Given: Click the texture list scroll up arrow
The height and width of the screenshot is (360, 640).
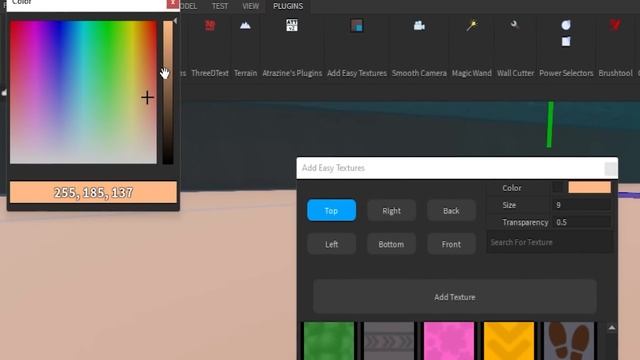Looking at the screenshot, I should click(611, 328).
